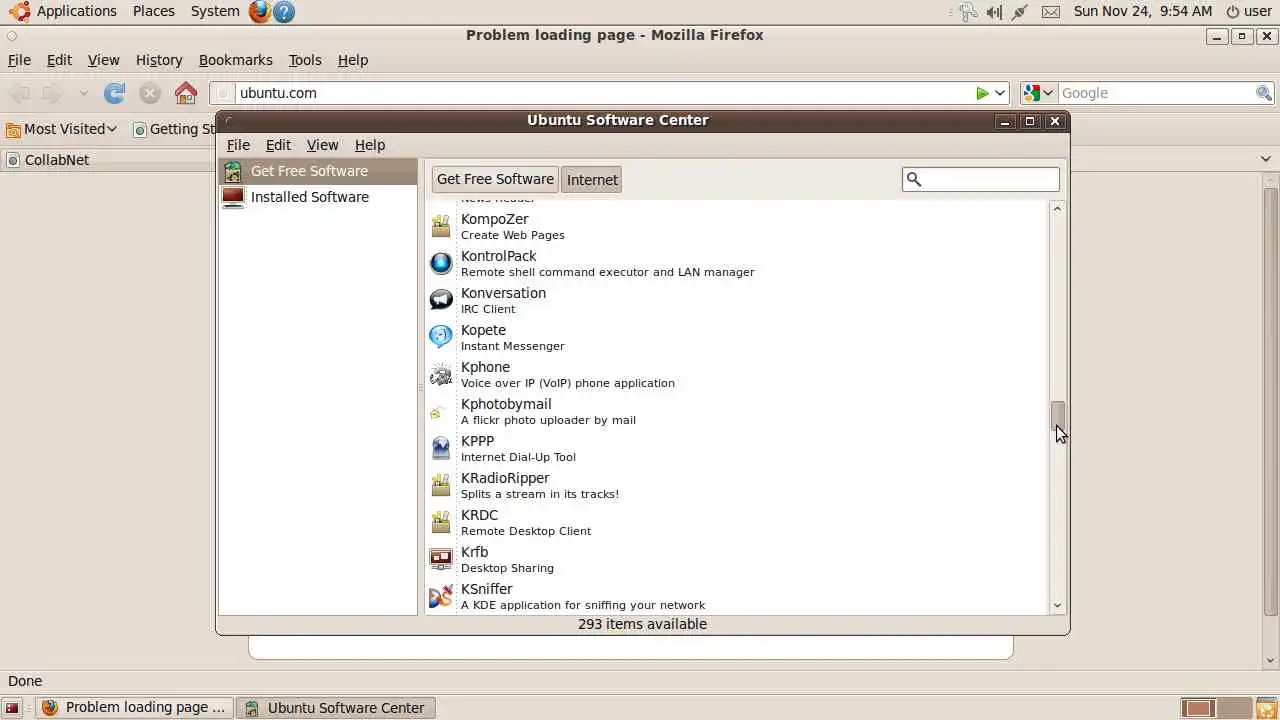Click the Internet breadcrumb button
This screenshot has height=720, width=1280.
(x=592, y=180)
